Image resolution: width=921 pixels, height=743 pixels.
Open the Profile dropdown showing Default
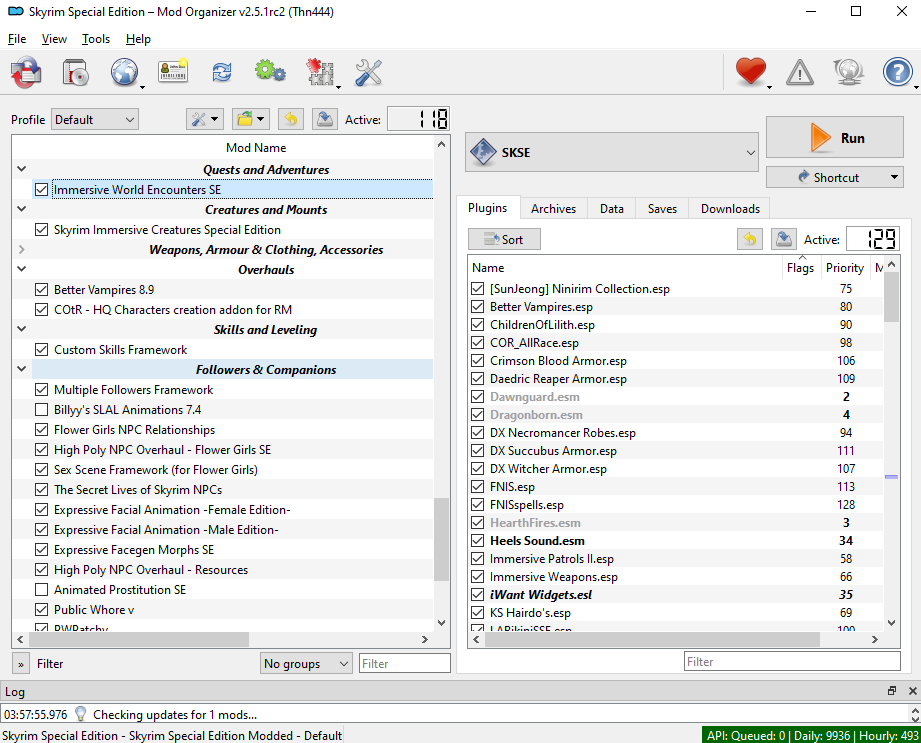pyautogui.click(x=95, y=120)
